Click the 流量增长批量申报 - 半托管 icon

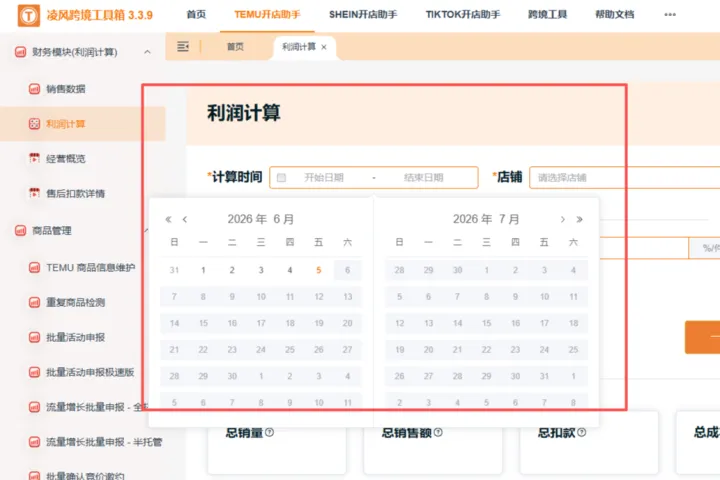(34, 442)
